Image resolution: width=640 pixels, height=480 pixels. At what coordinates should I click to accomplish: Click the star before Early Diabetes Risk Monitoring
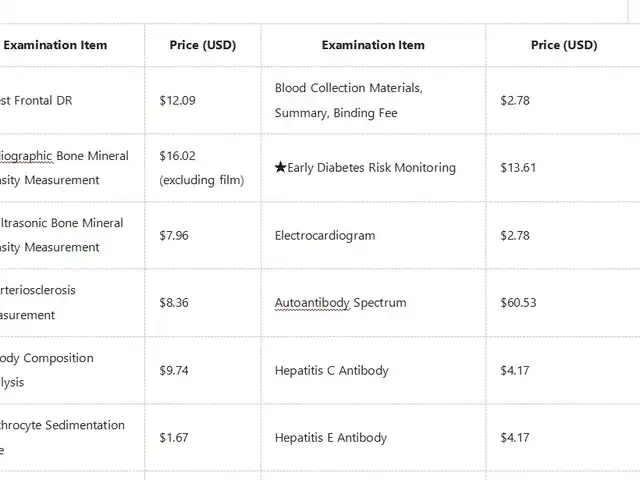click(280, 168)
